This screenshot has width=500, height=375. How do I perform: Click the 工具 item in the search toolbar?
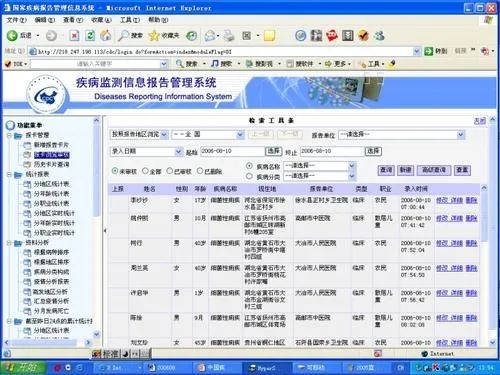tap(373, 64)
